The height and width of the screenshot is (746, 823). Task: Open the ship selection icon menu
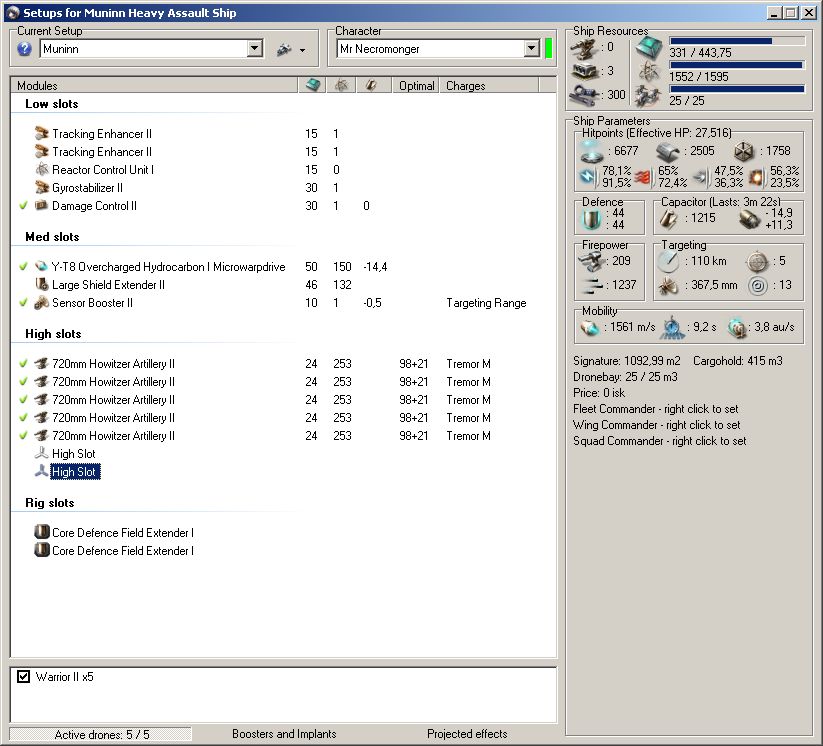click(x=284, y=50)
